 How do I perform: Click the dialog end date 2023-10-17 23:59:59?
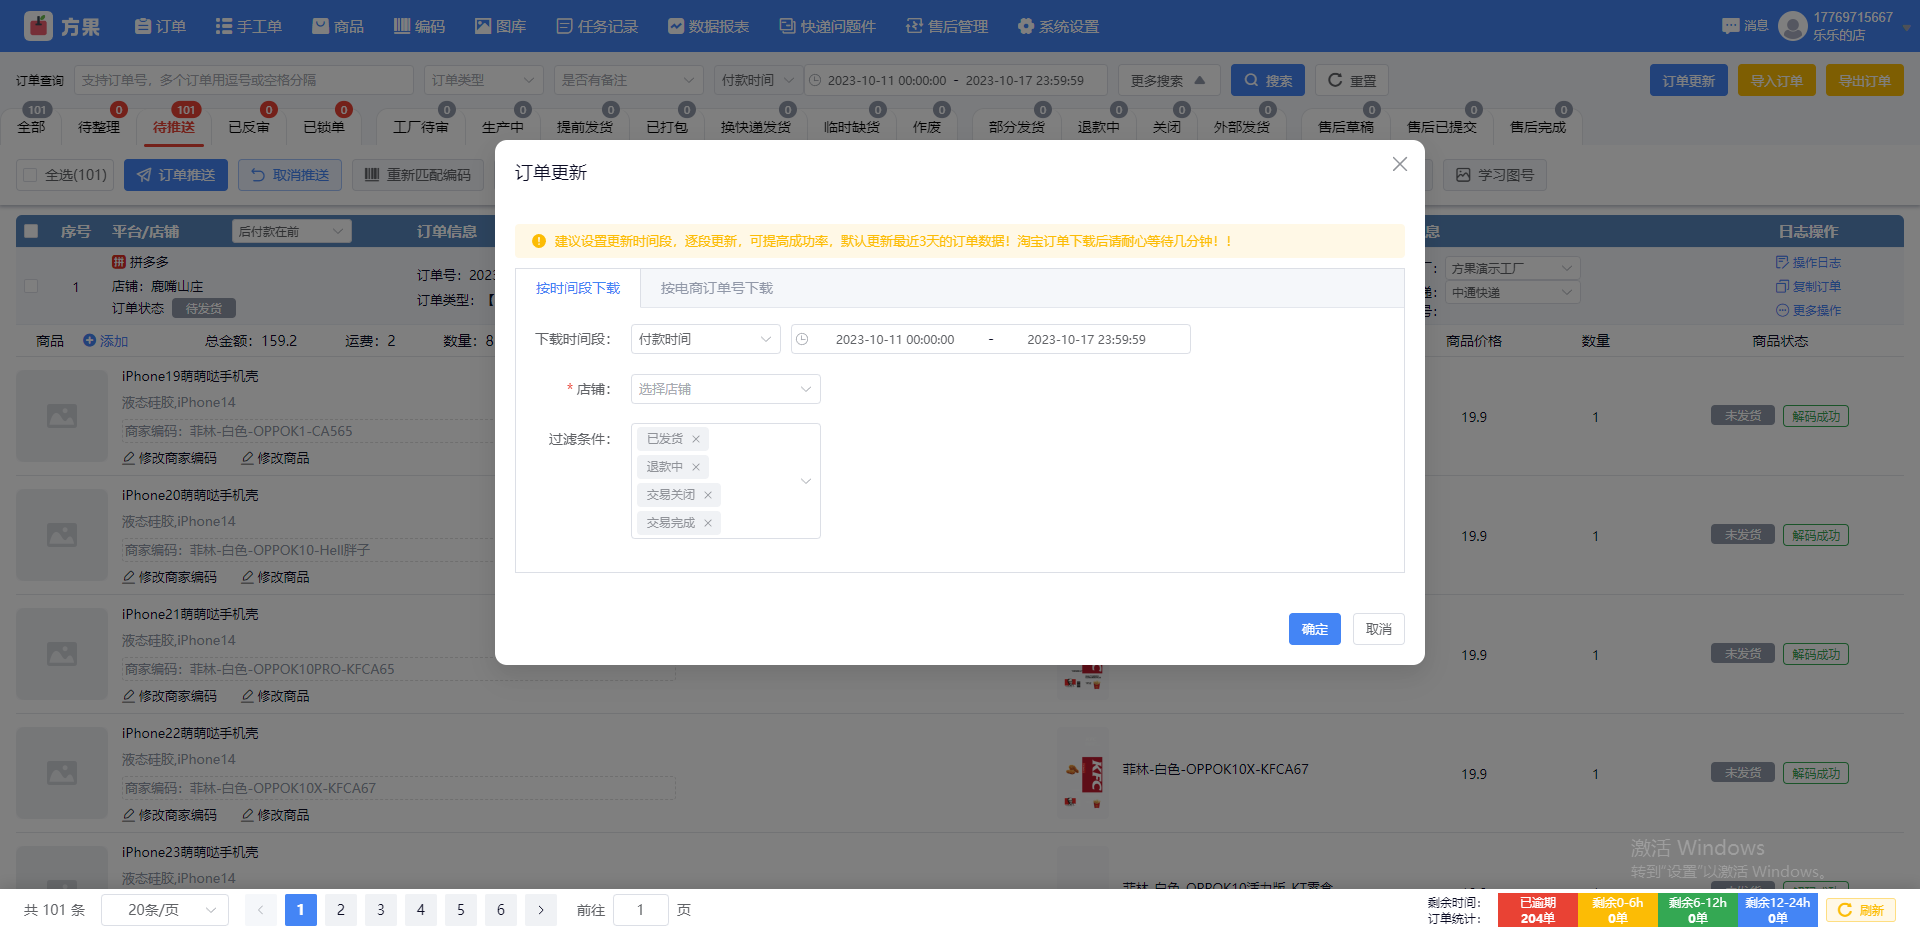point(1086,339)
